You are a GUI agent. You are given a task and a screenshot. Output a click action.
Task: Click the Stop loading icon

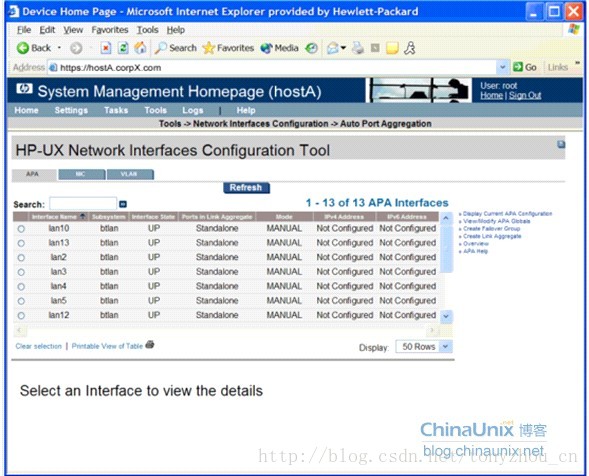click(106, 48)
